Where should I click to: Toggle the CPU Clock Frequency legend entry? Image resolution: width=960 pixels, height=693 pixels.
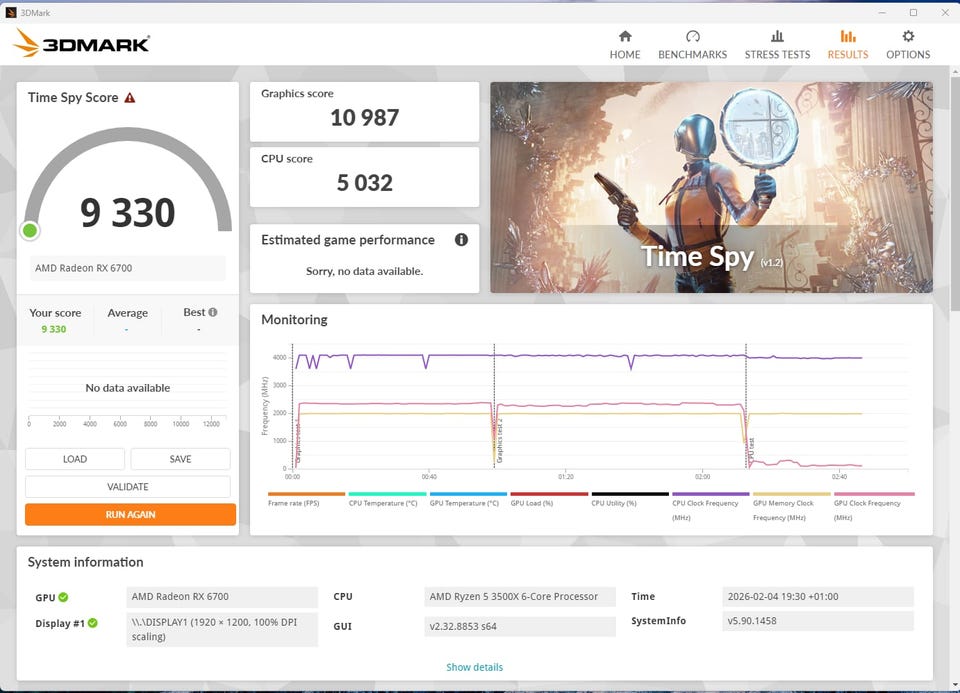710,506
